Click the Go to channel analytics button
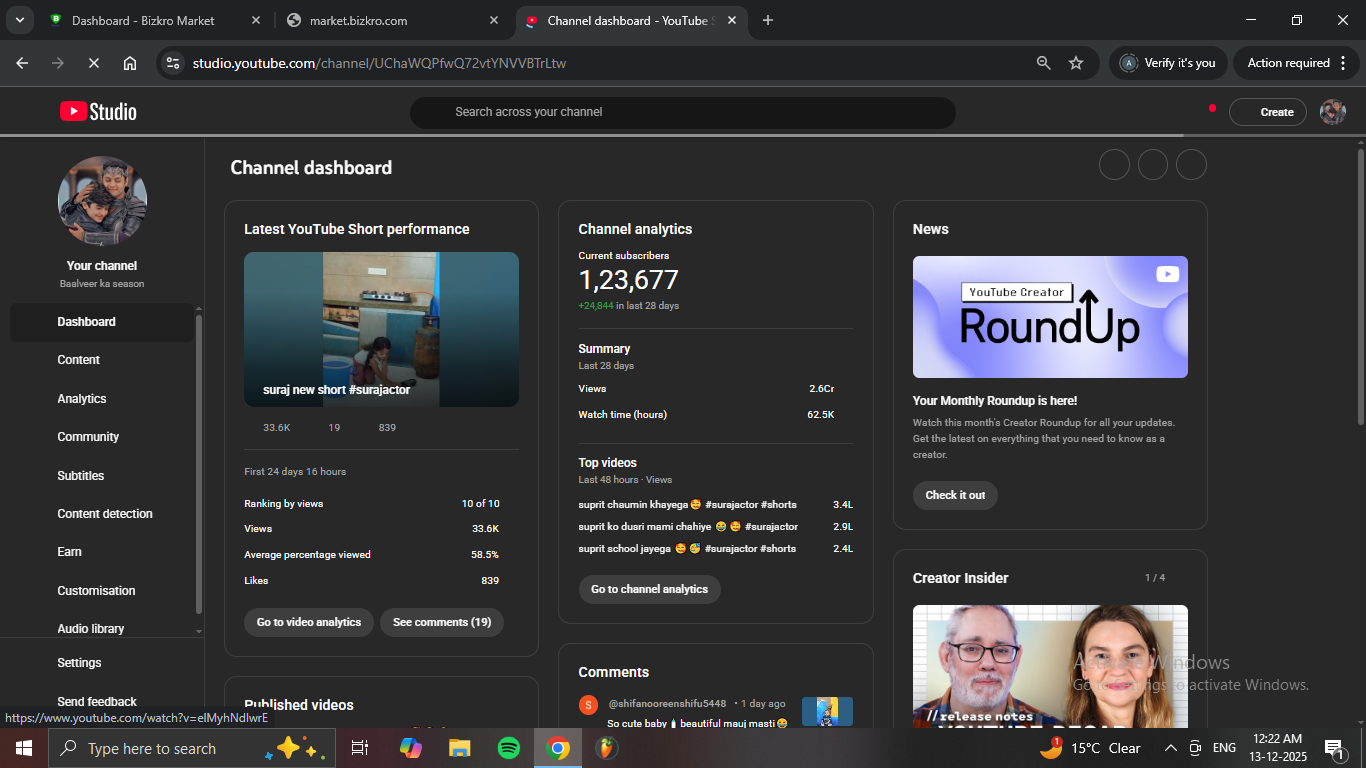This screenshot has width=1366, height=768. tap(649, 589)
